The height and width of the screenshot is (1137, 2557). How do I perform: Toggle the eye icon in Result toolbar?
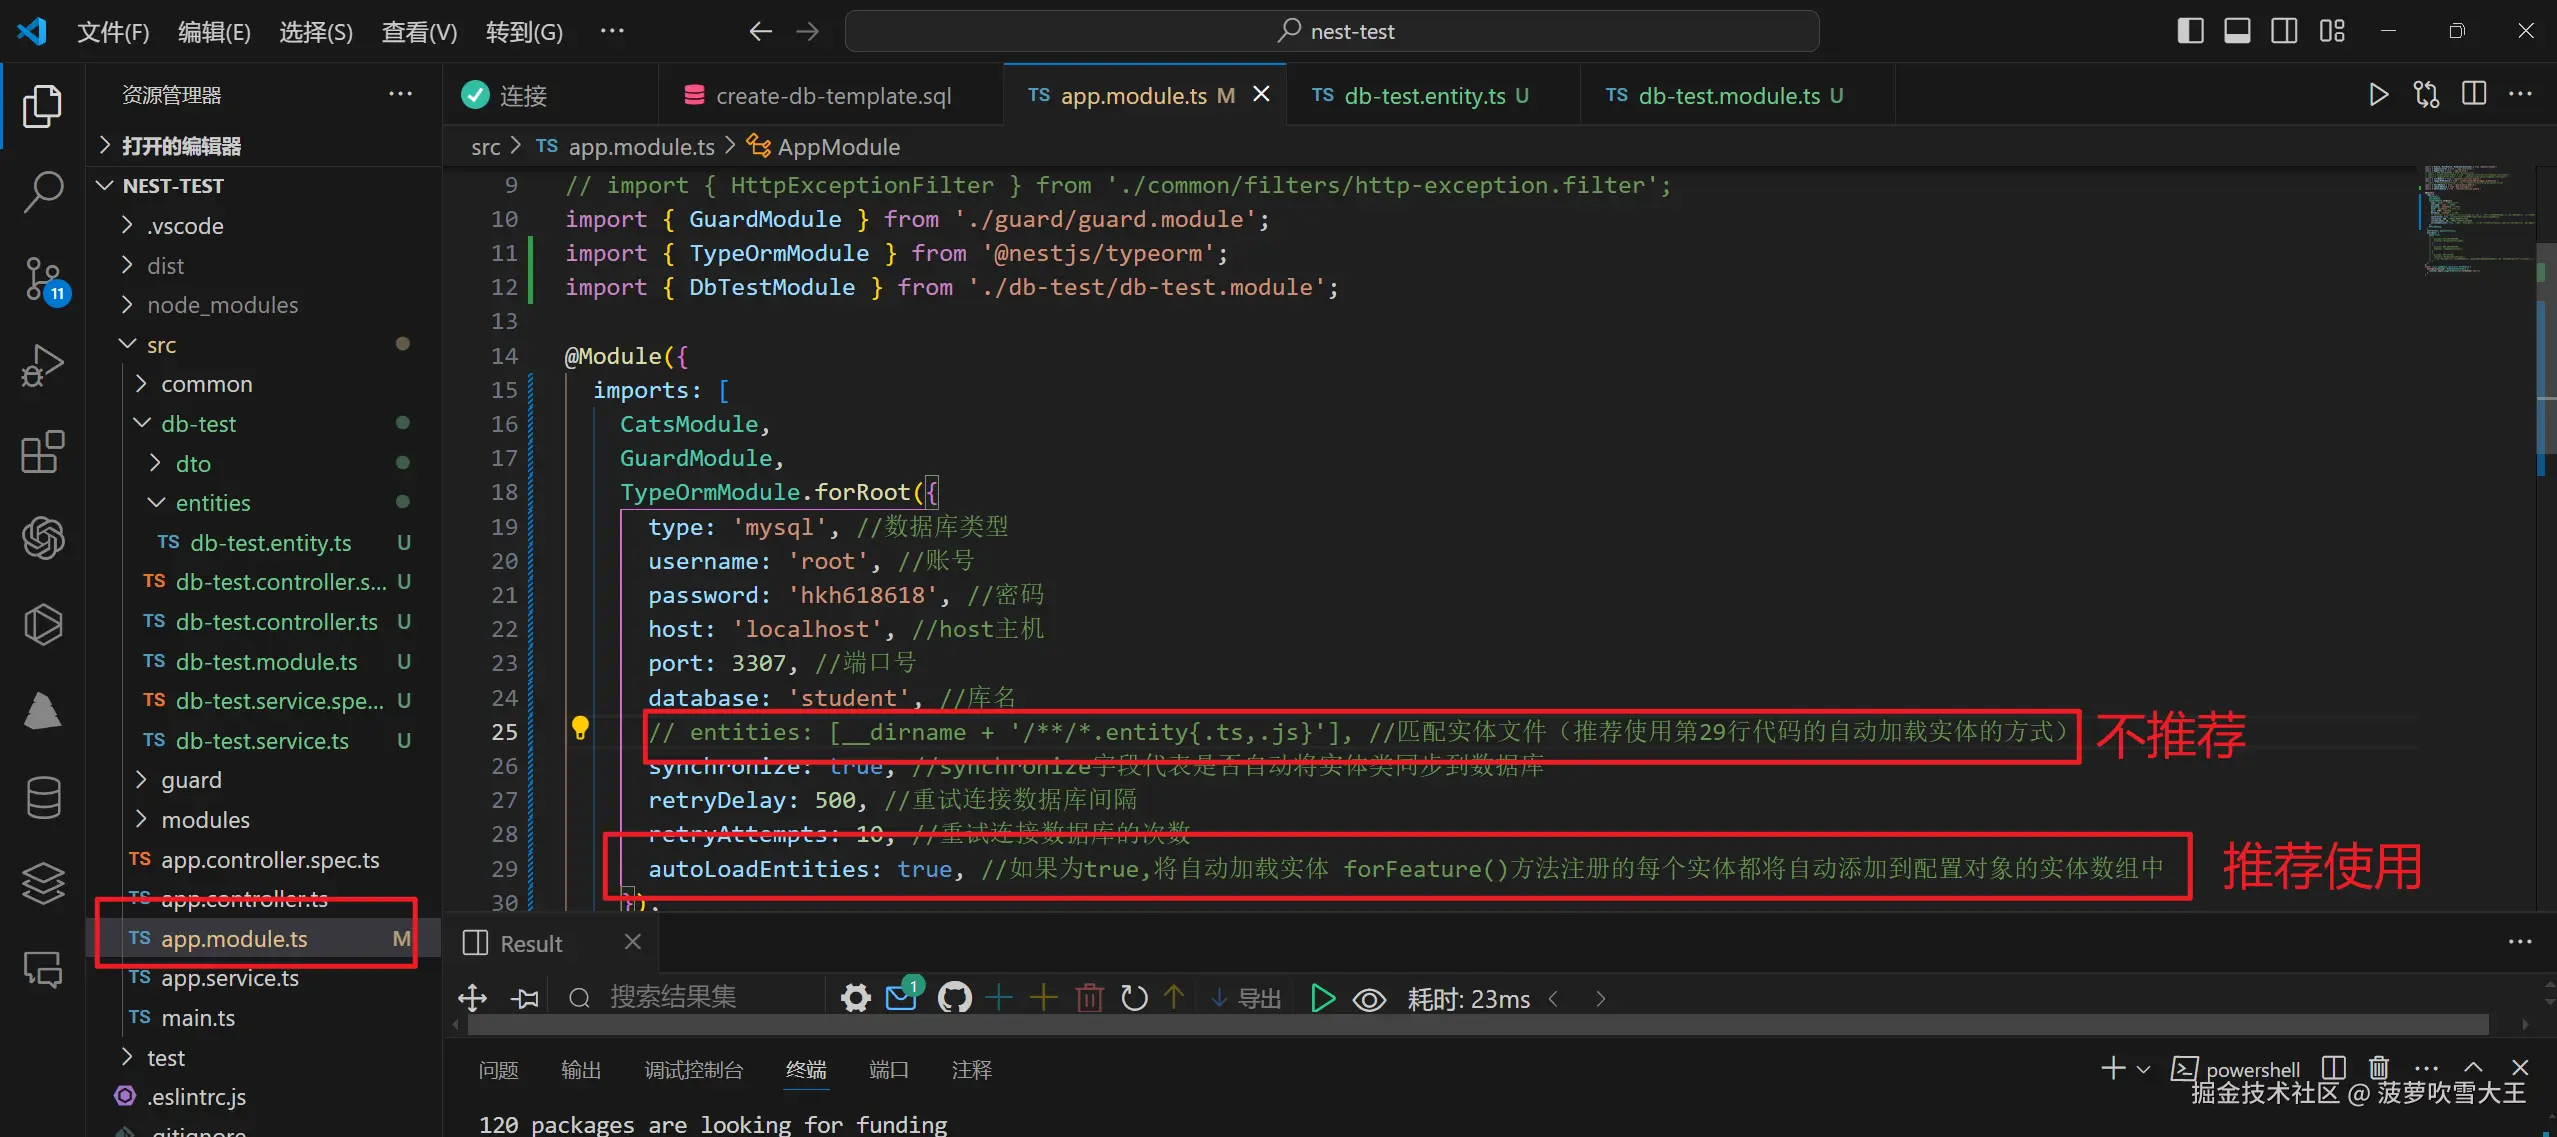pyautogui.click(x=1369, y=999)
